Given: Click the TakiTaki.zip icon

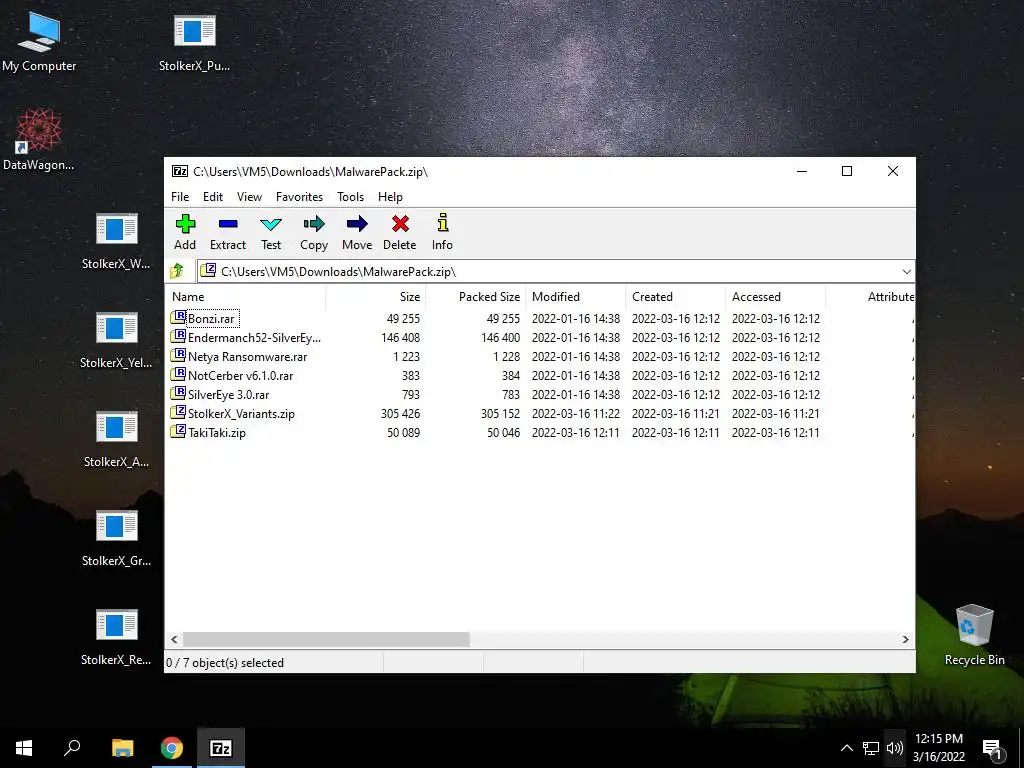Looking at the screenshot, I should click(178, 432).
